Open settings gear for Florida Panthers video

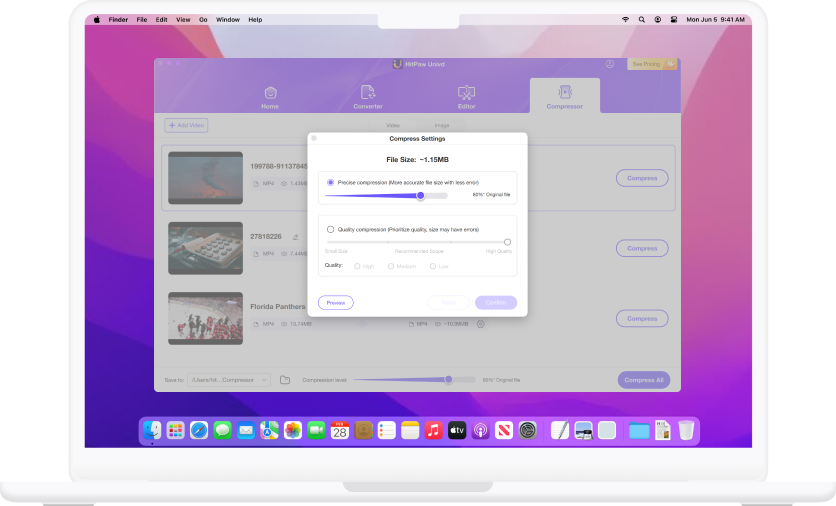pyautogui.click(x=480, y=324)
